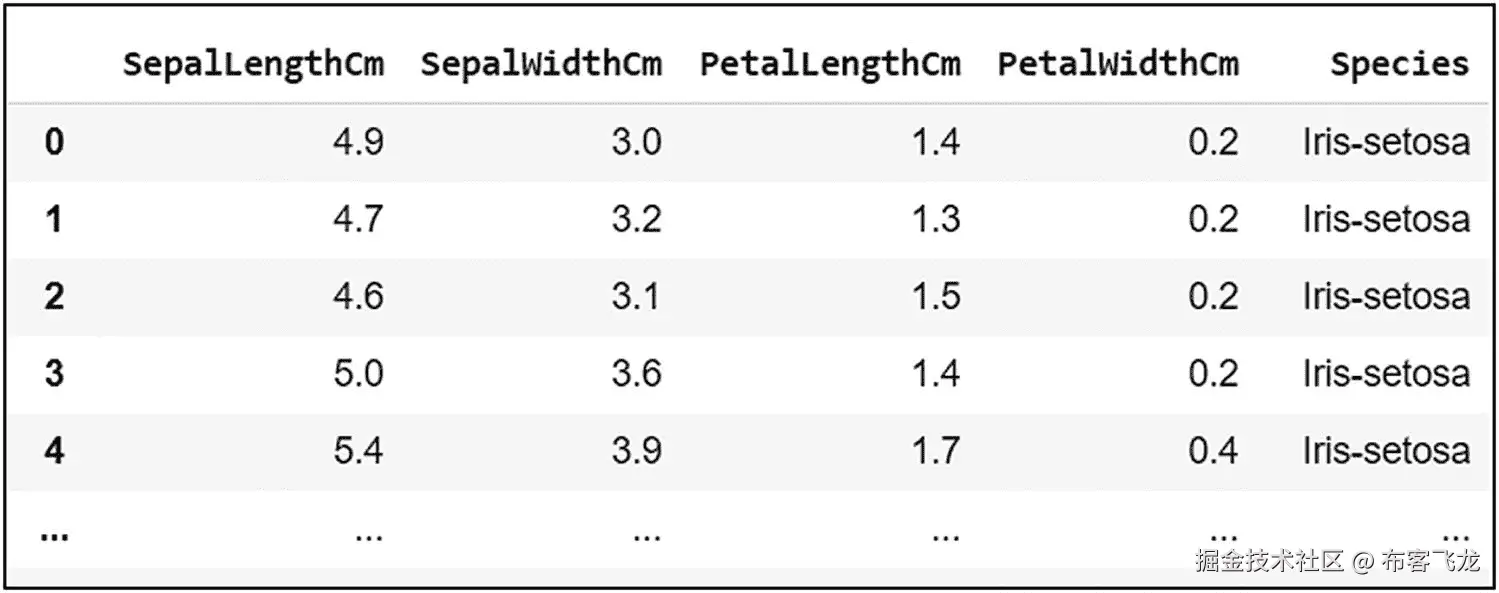Click the 1.5 petal length cell

[x=936, y=296]
